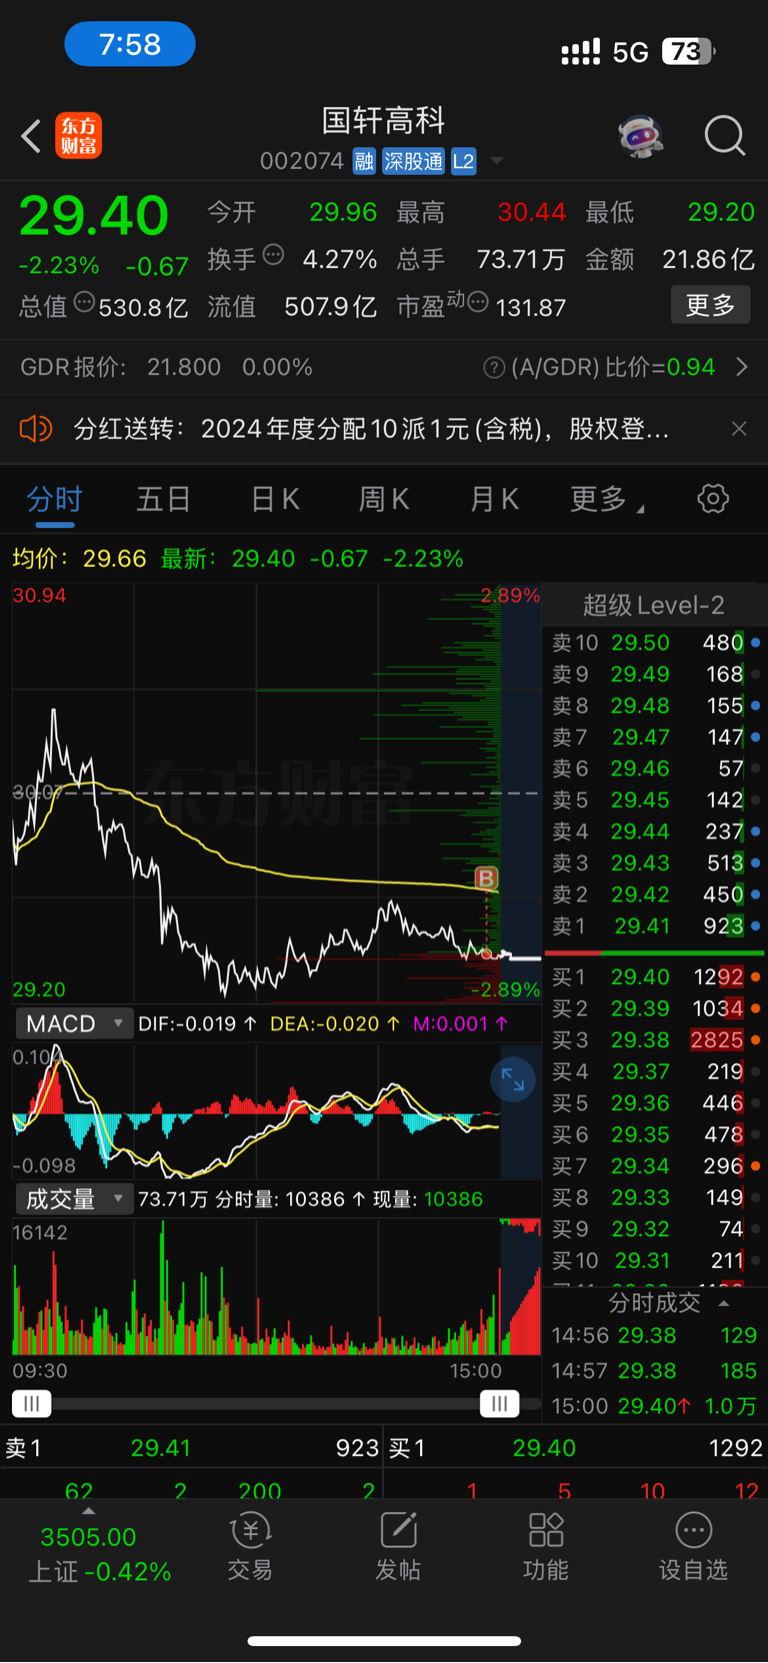Image resolution: width=768 pixels, height=1663 pixels.
Task: Tap the 14:56 29.38 trade record
Action: (655, 1336)
